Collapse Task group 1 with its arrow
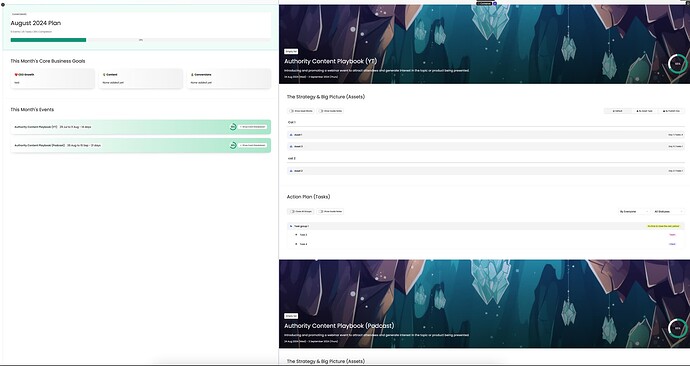 point(291,226)
